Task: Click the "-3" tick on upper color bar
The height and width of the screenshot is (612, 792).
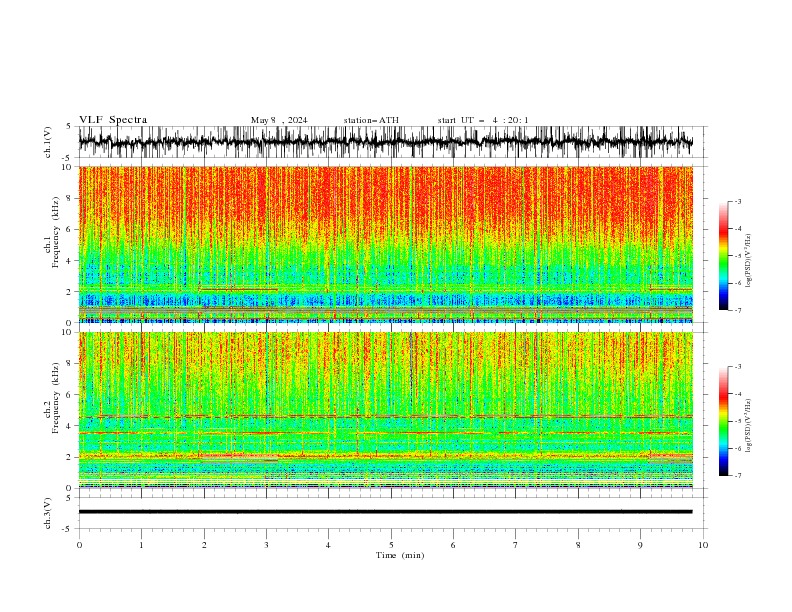Action: [x=737, y=201]
